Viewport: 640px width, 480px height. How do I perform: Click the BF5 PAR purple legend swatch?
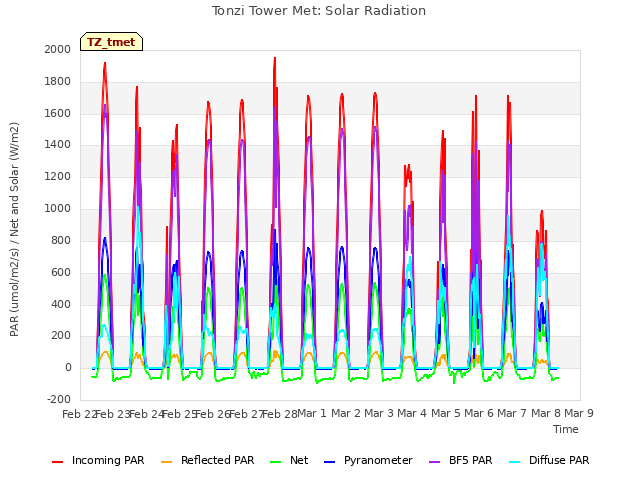435,462
